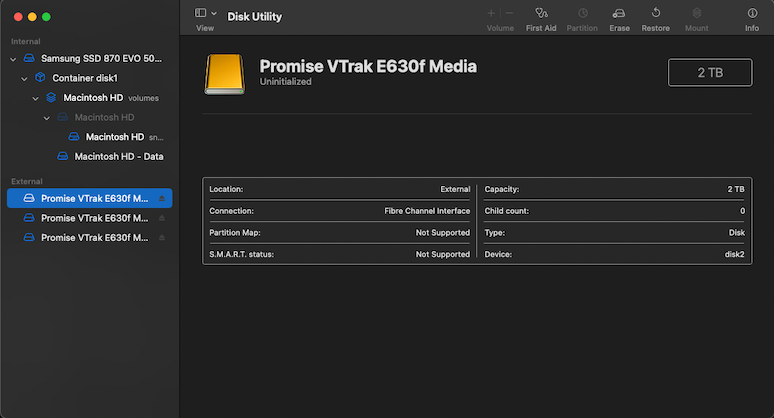This screenshot has height=418, width=774.
Task: Select Samsung SSD 870 EVO disk
Action: [101, 58]
